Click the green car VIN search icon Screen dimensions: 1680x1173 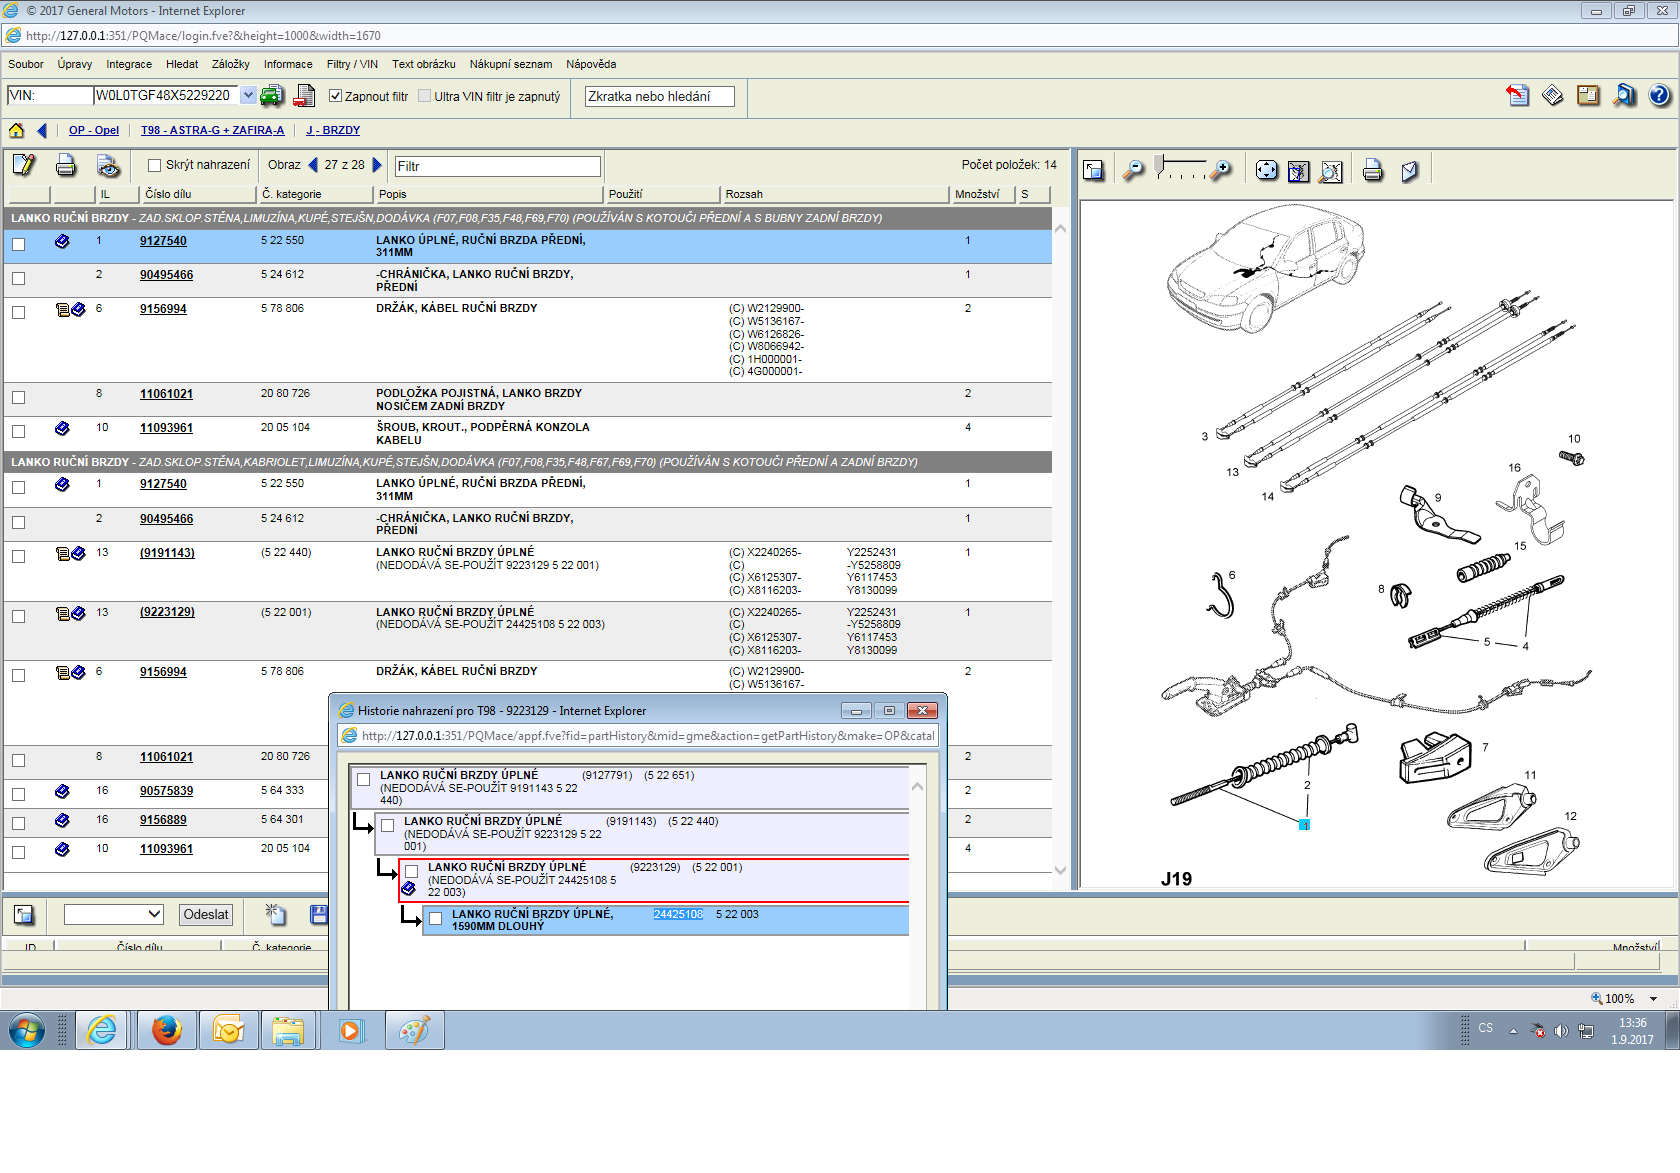click(271, 96)
